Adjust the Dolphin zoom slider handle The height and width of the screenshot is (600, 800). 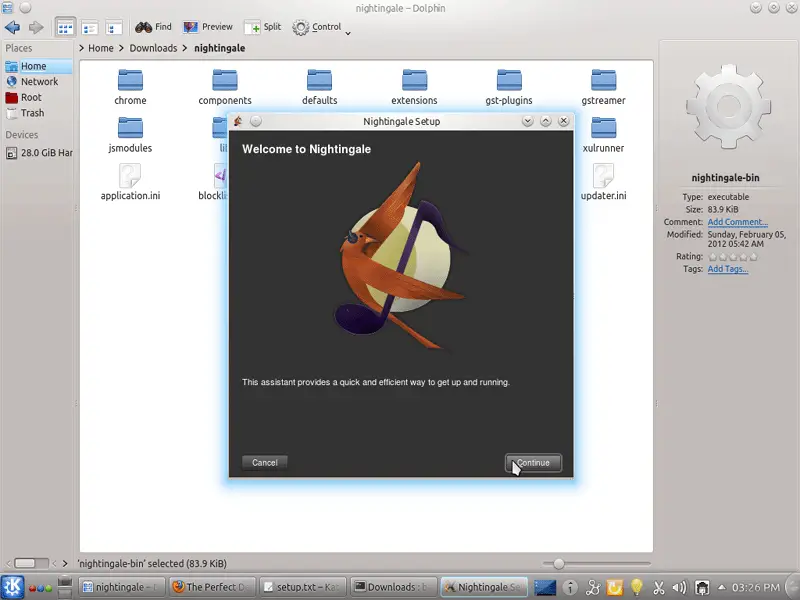tap(559, 564)
